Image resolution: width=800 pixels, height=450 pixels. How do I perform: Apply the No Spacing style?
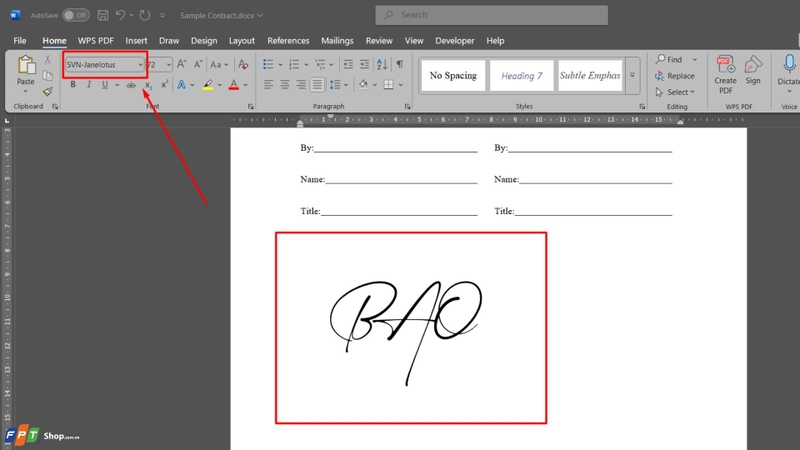453,76
